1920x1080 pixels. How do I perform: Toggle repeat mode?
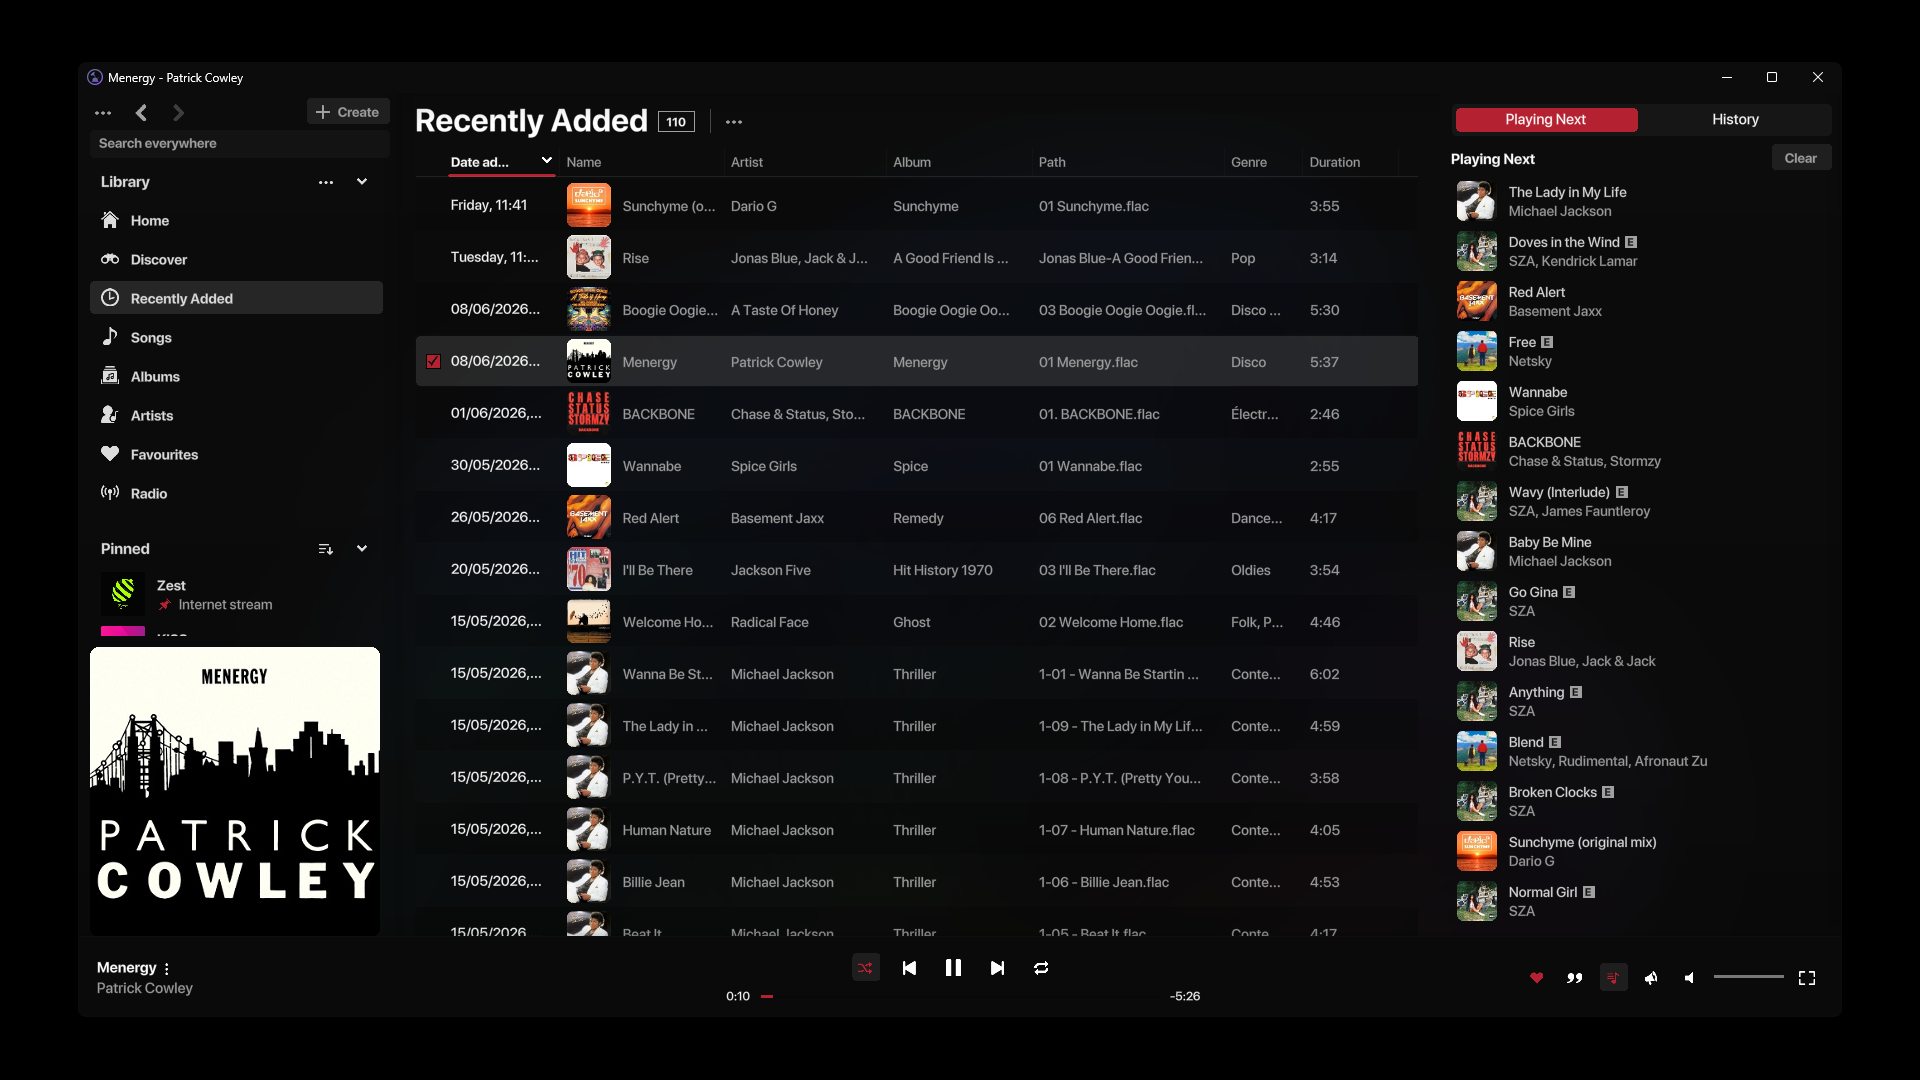(x=1041, y=968)
